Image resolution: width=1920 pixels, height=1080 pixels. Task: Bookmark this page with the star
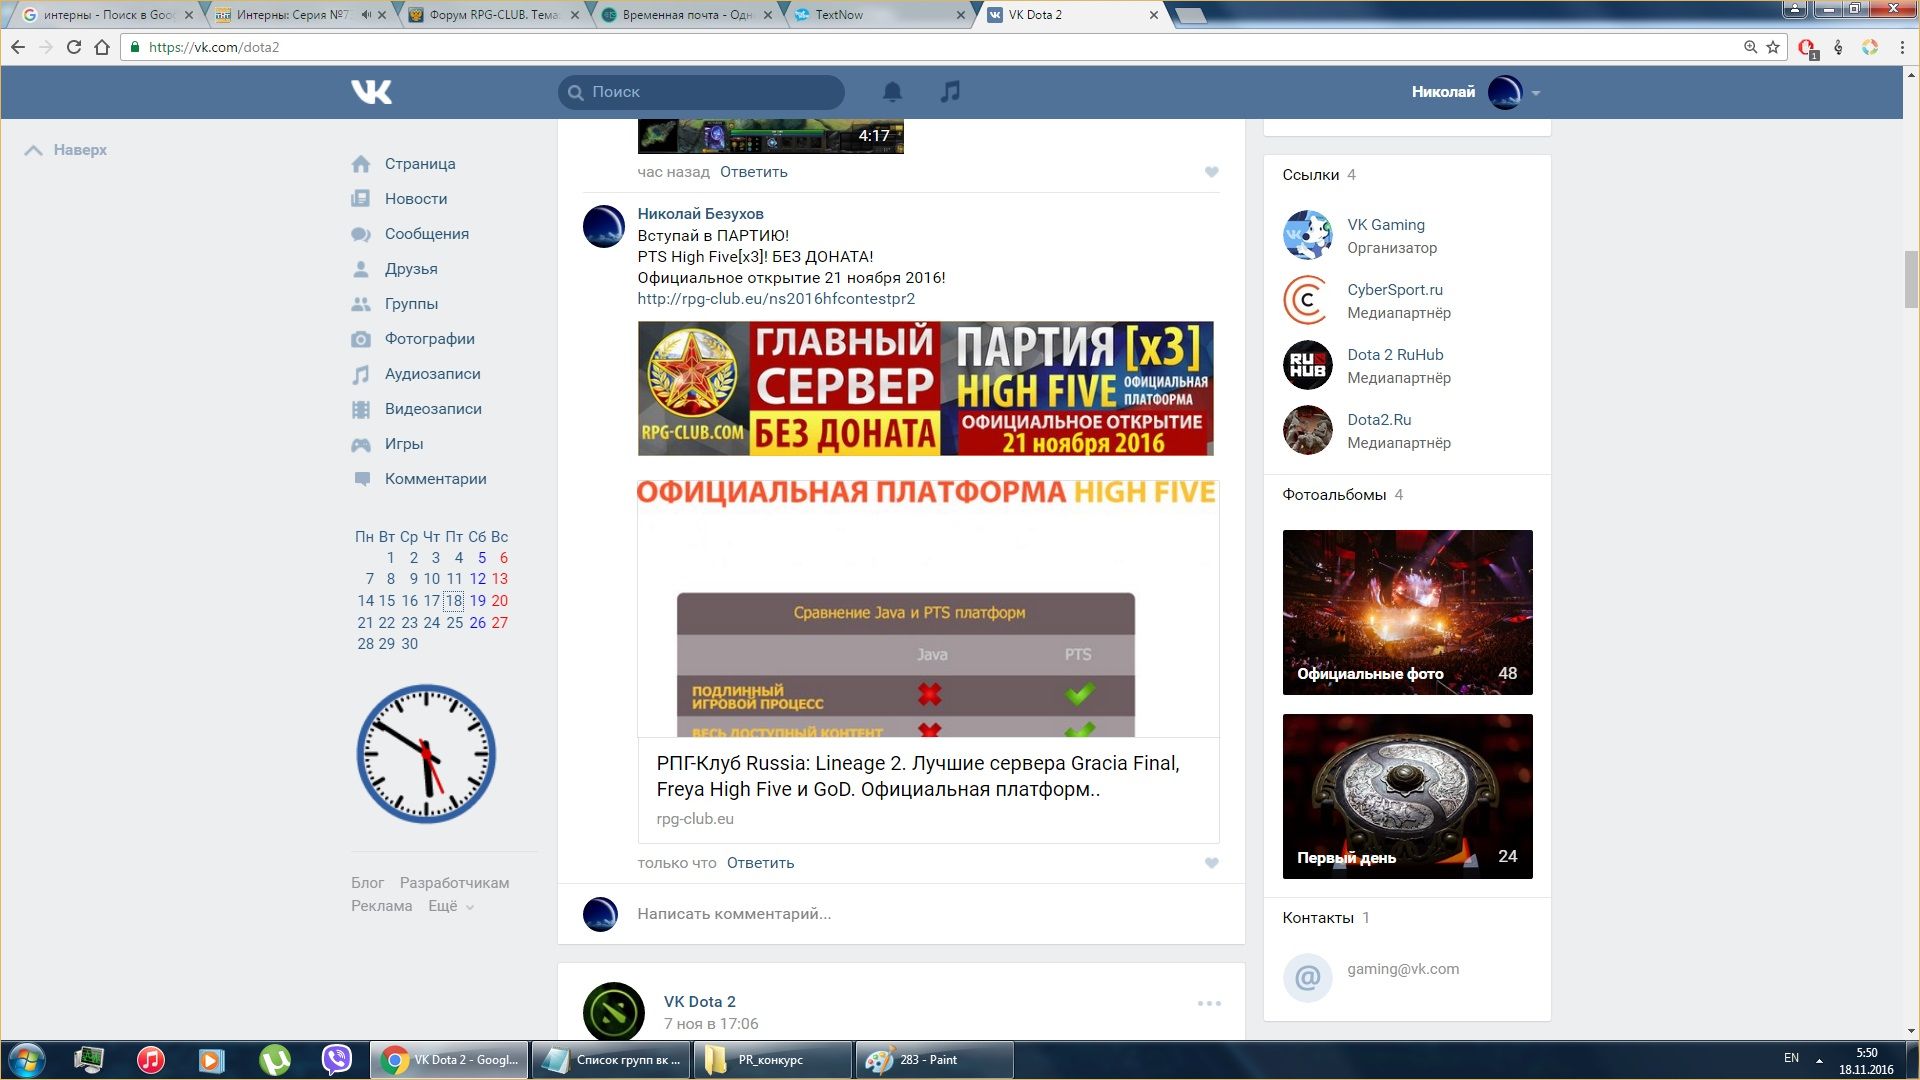click(1773, 47)
